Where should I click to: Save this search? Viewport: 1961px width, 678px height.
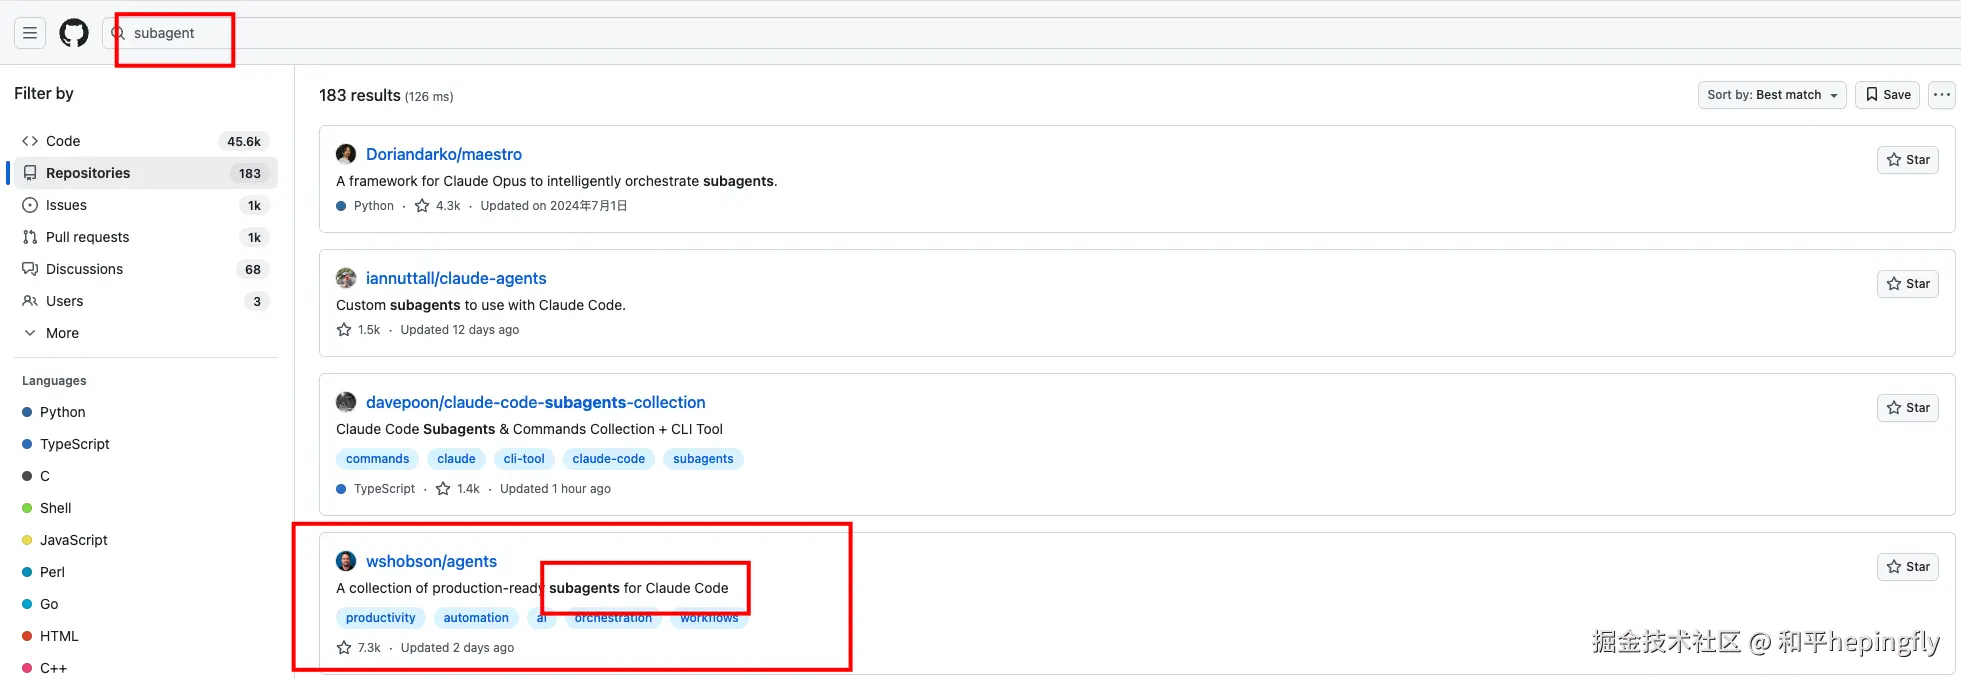(1887, 95)
